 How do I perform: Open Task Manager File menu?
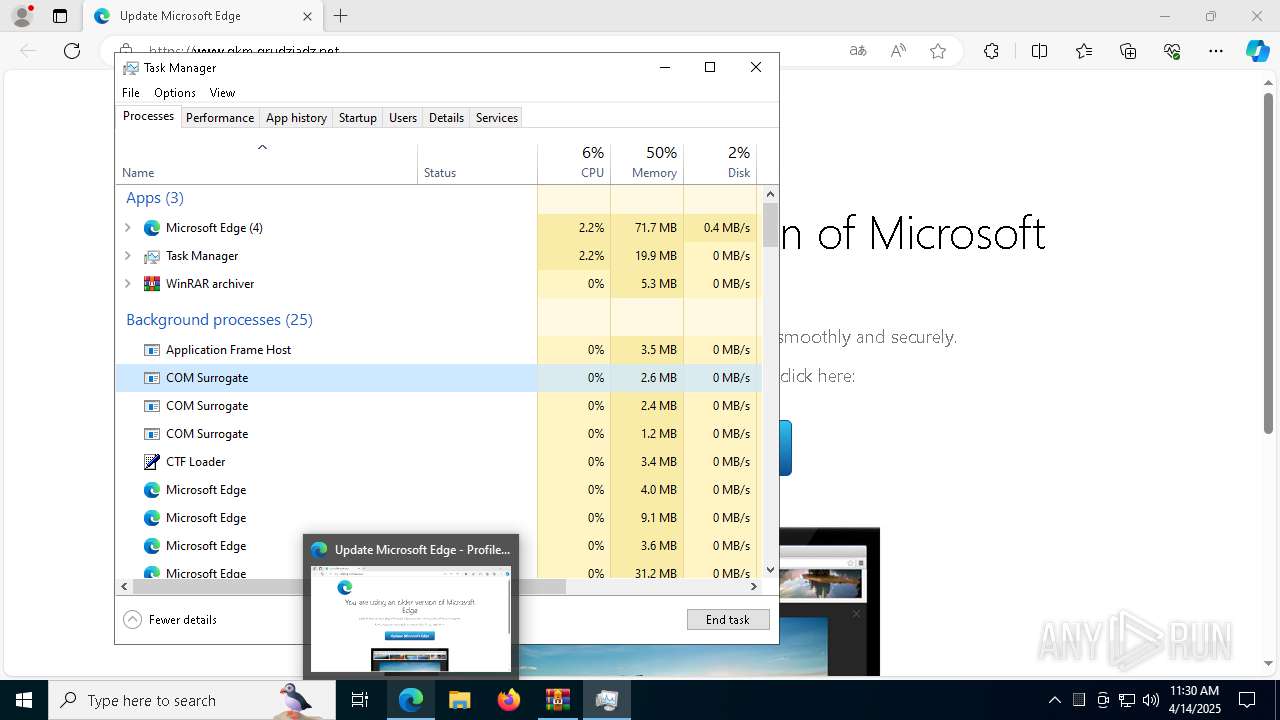[x=131, y=92]
